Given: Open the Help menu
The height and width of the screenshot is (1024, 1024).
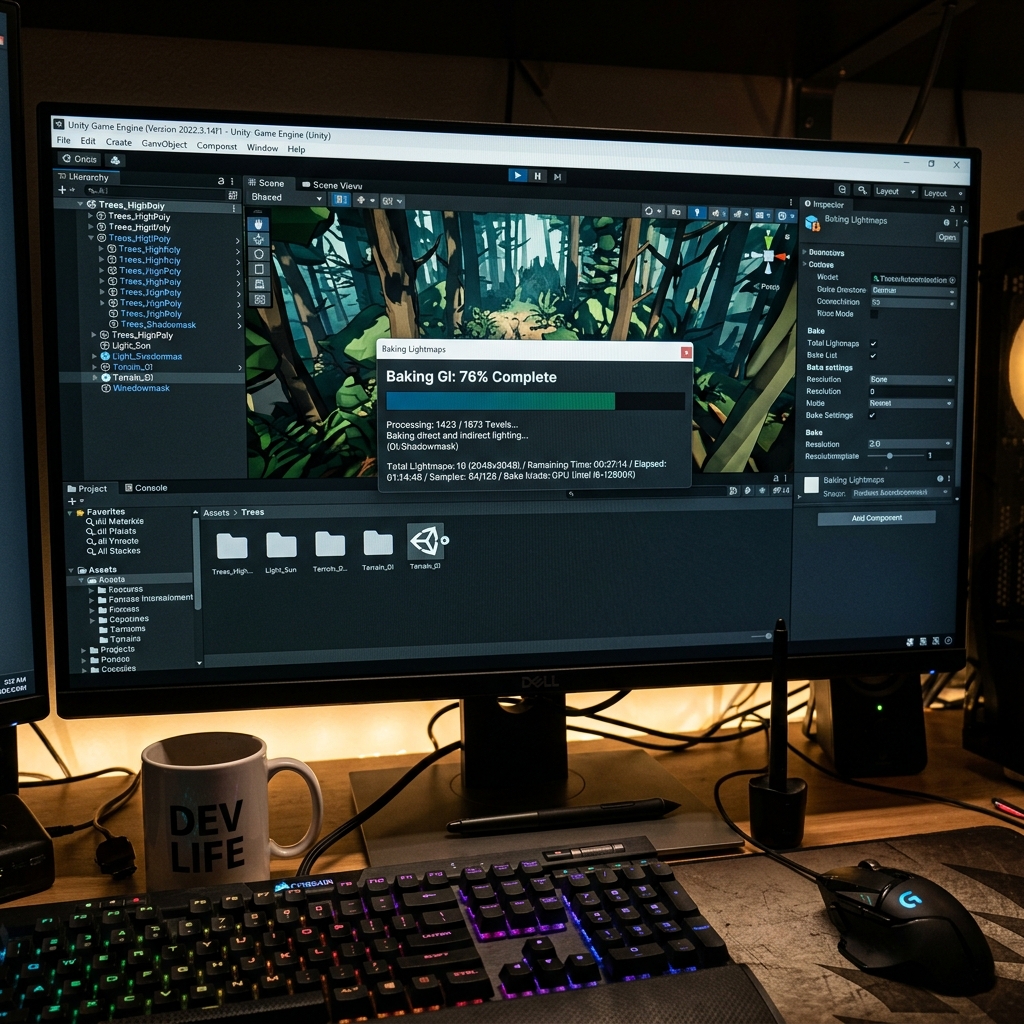Looking at the screenshot, I should tap(296, 150).
